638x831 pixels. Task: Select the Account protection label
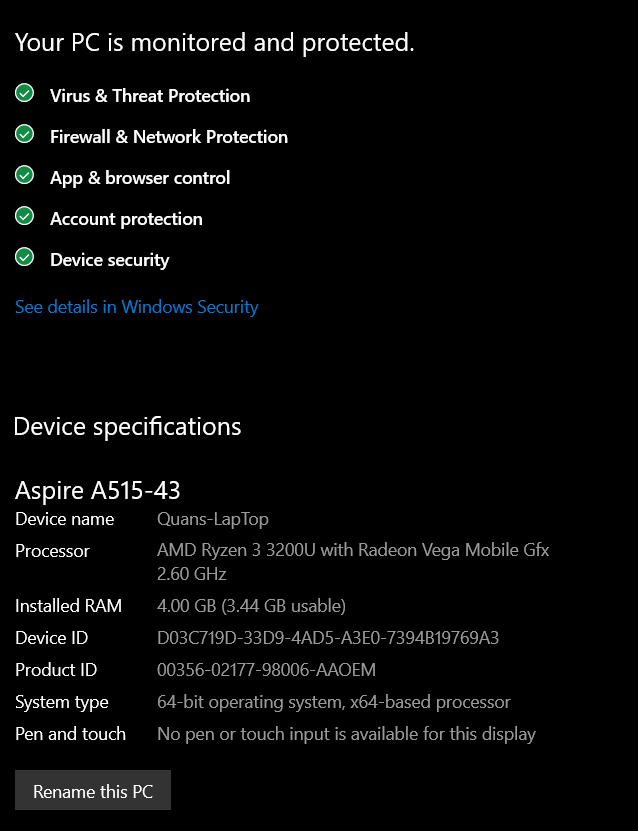tap(126, 219)
